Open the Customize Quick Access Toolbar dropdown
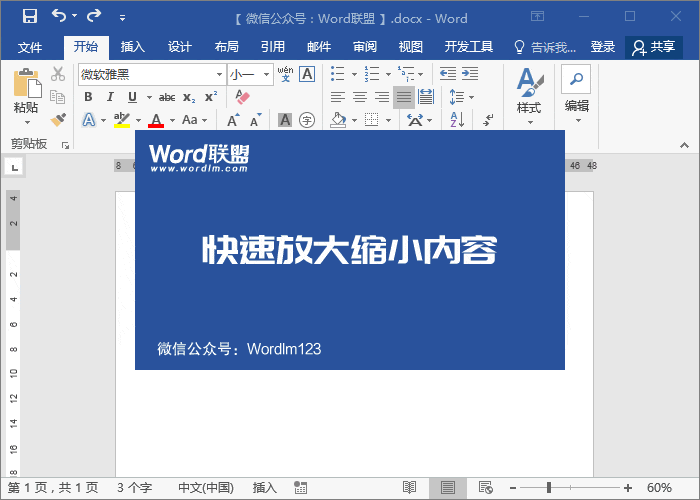 click(x=122, y=18)
